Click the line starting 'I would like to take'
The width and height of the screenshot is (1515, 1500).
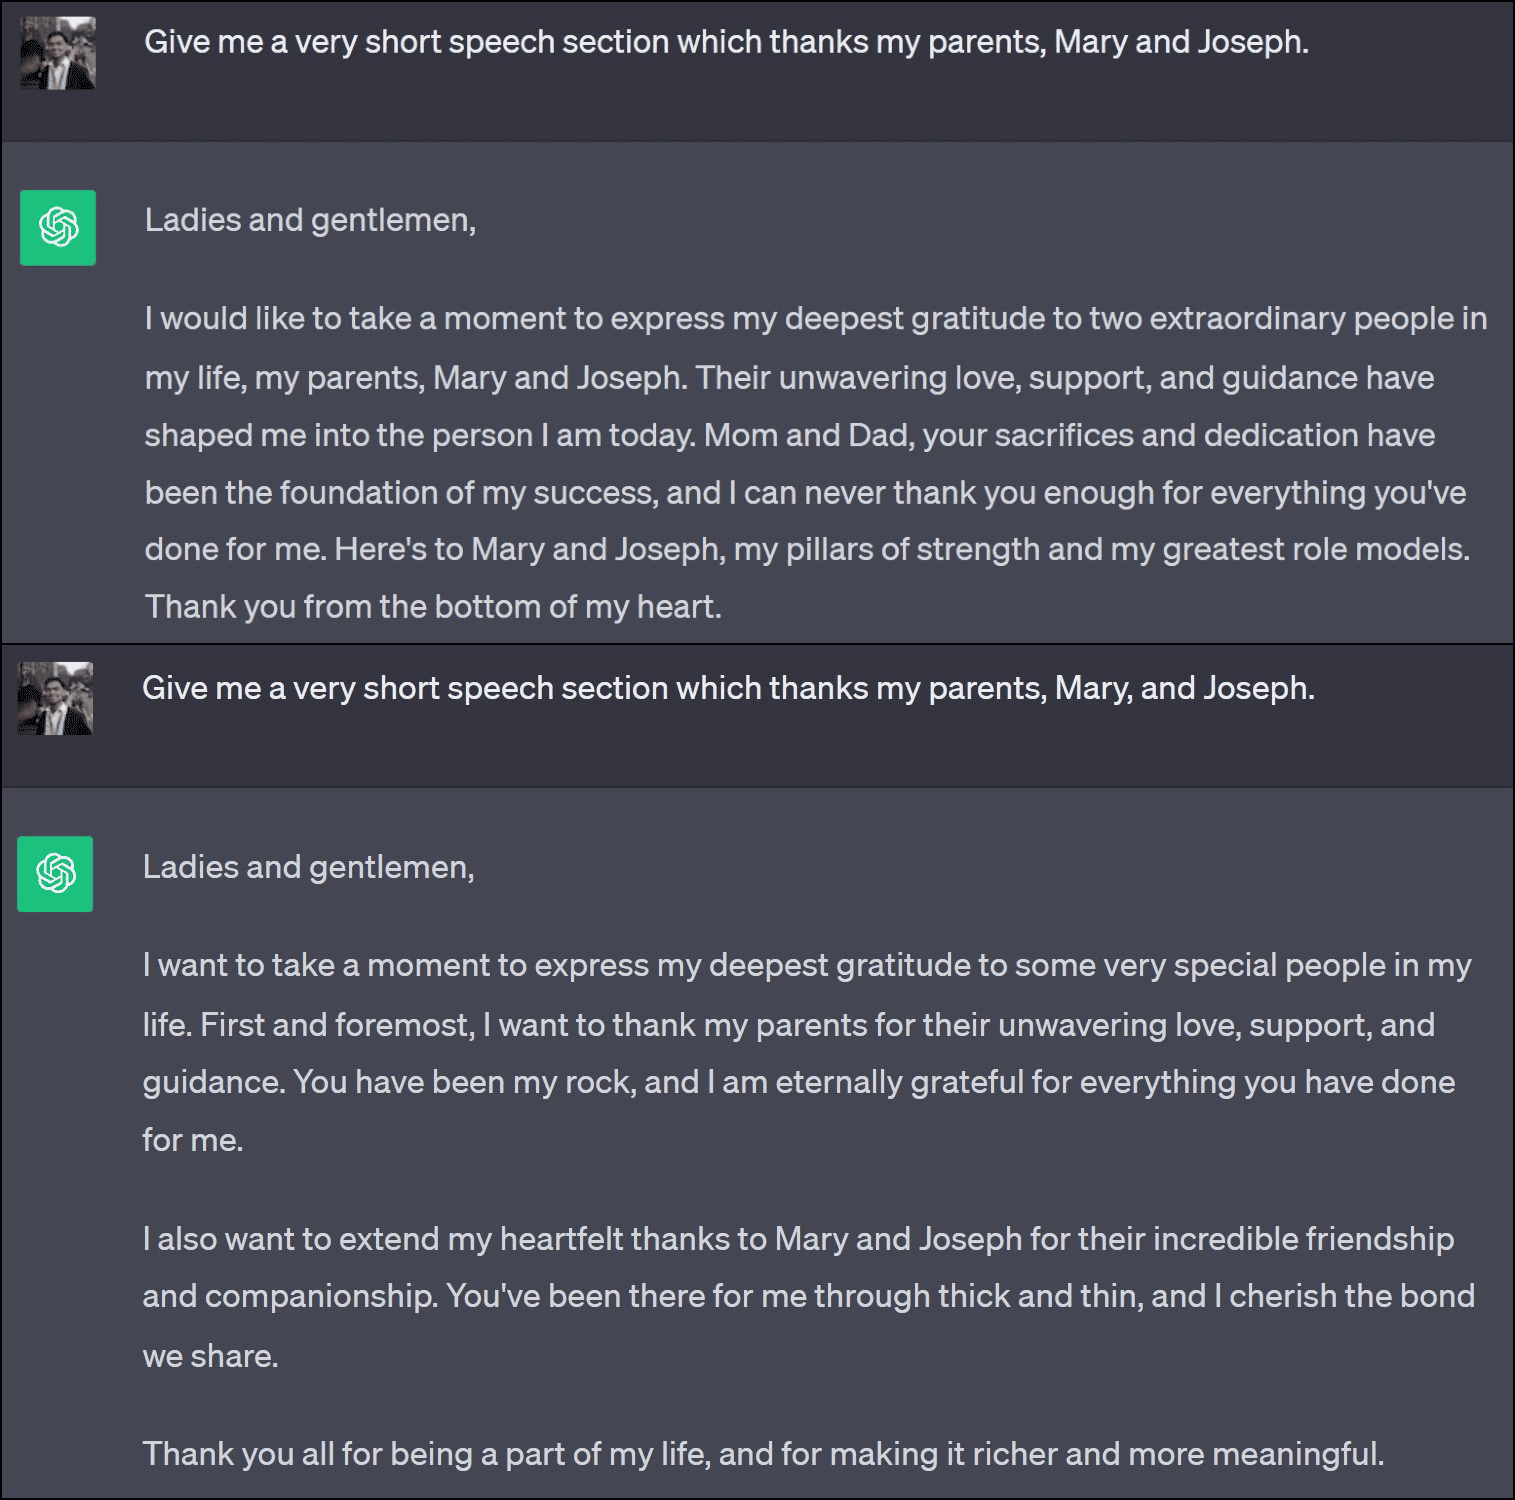(x=815, y=319)
